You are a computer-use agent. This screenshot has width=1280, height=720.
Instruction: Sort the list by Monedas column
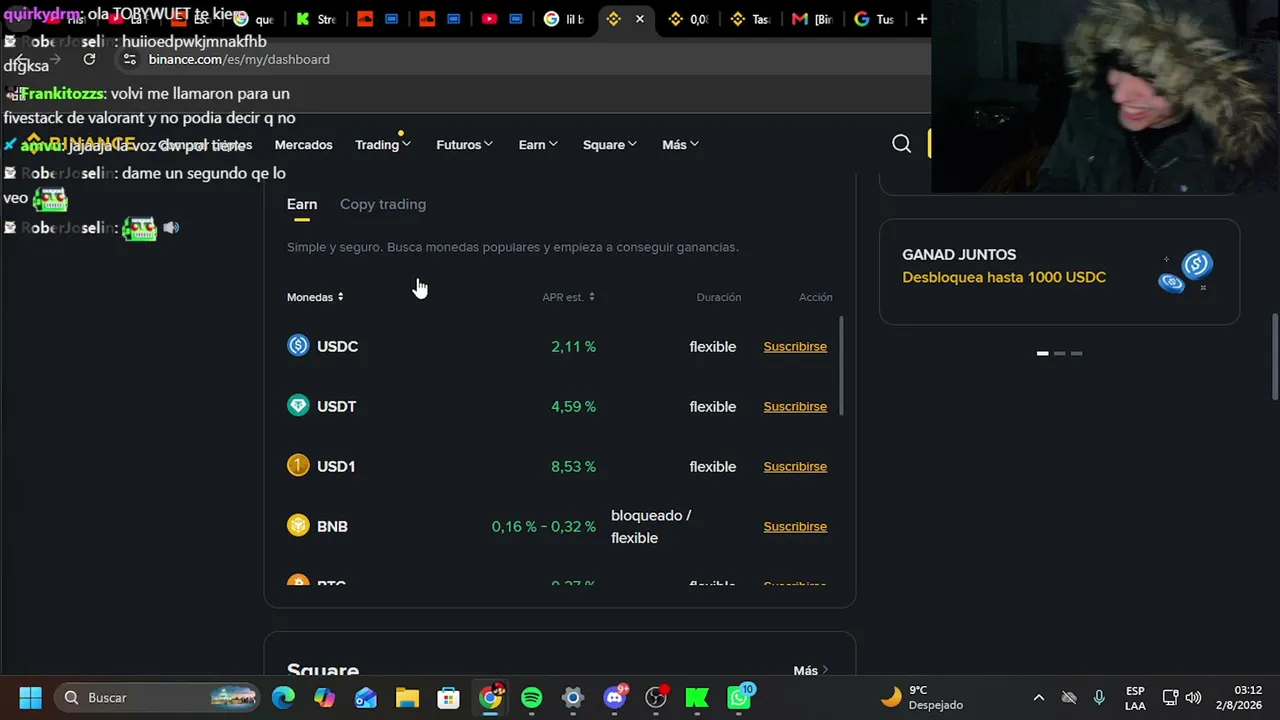point(315,297)
